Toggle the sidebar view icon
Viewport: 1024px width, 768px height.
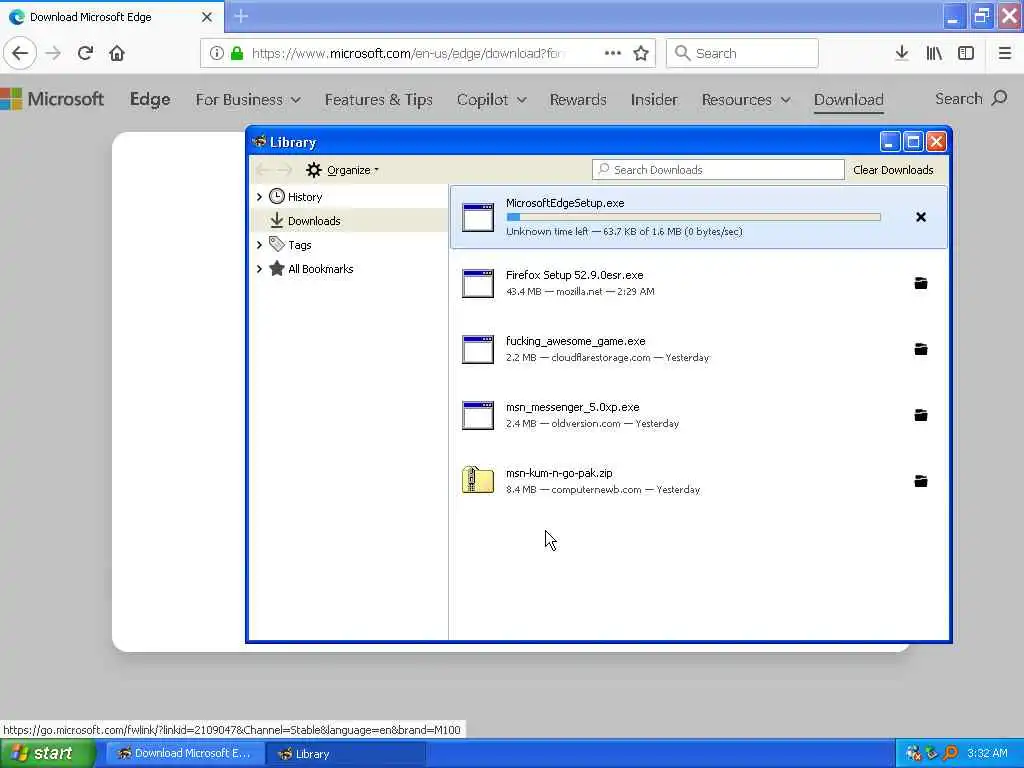966,53
